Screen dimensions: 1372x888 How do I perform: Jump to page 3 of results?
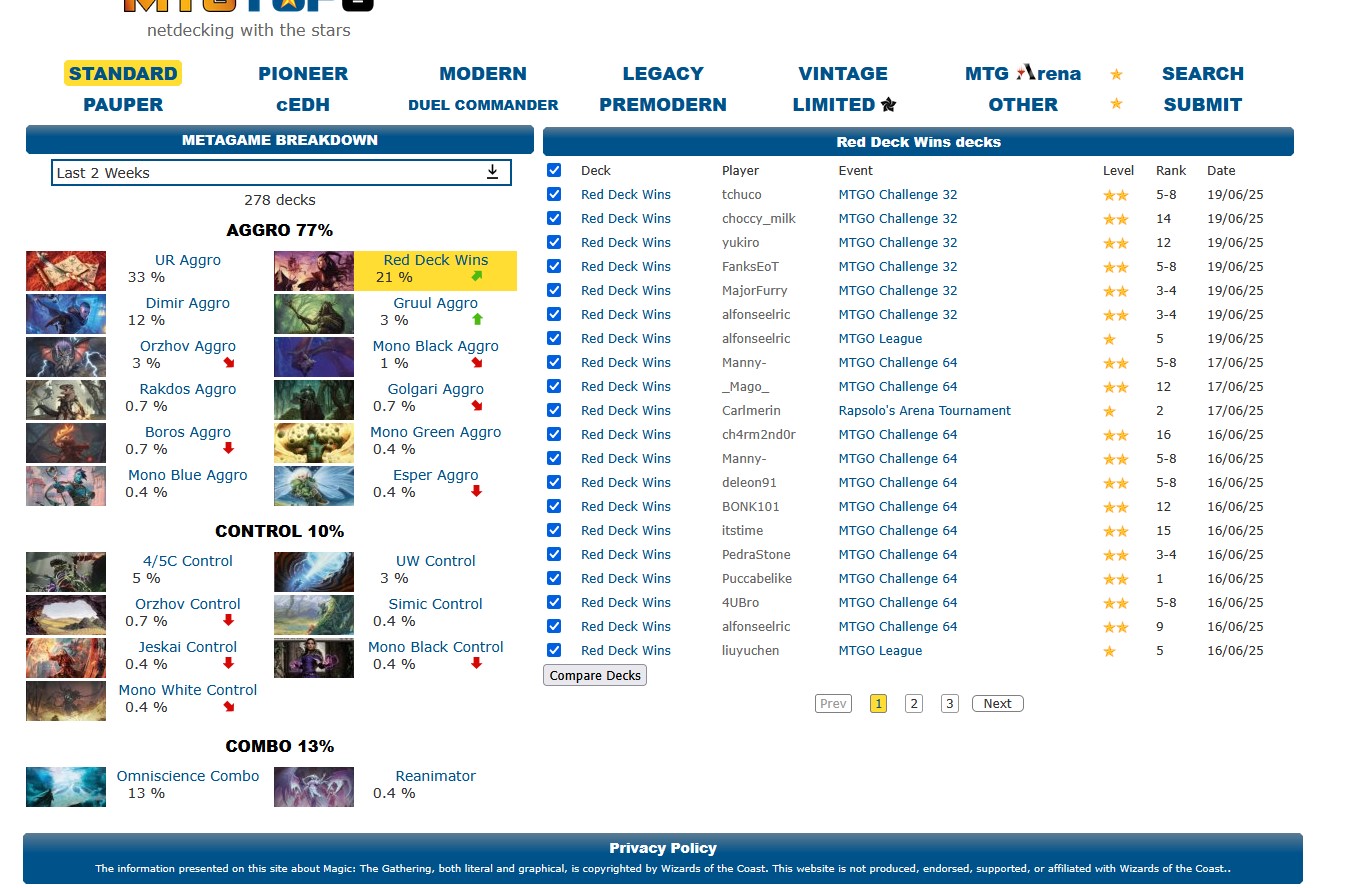[949, 703]
